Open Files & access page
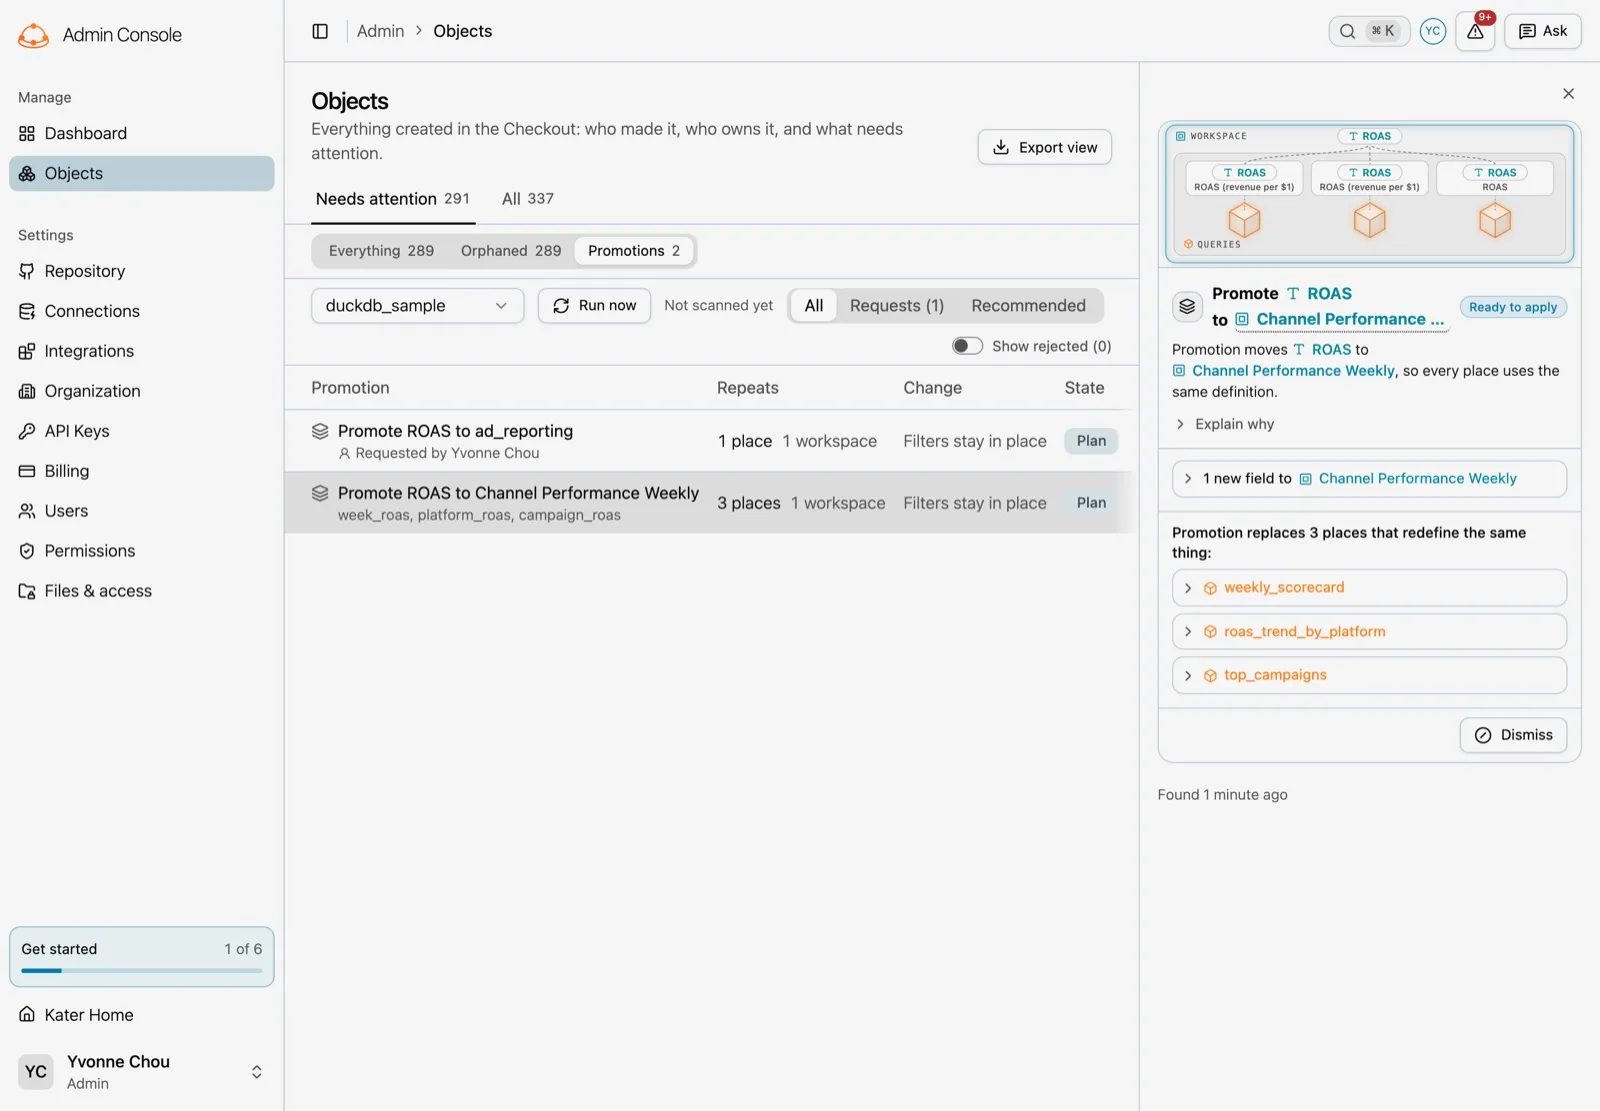 [x=141, y=591]
